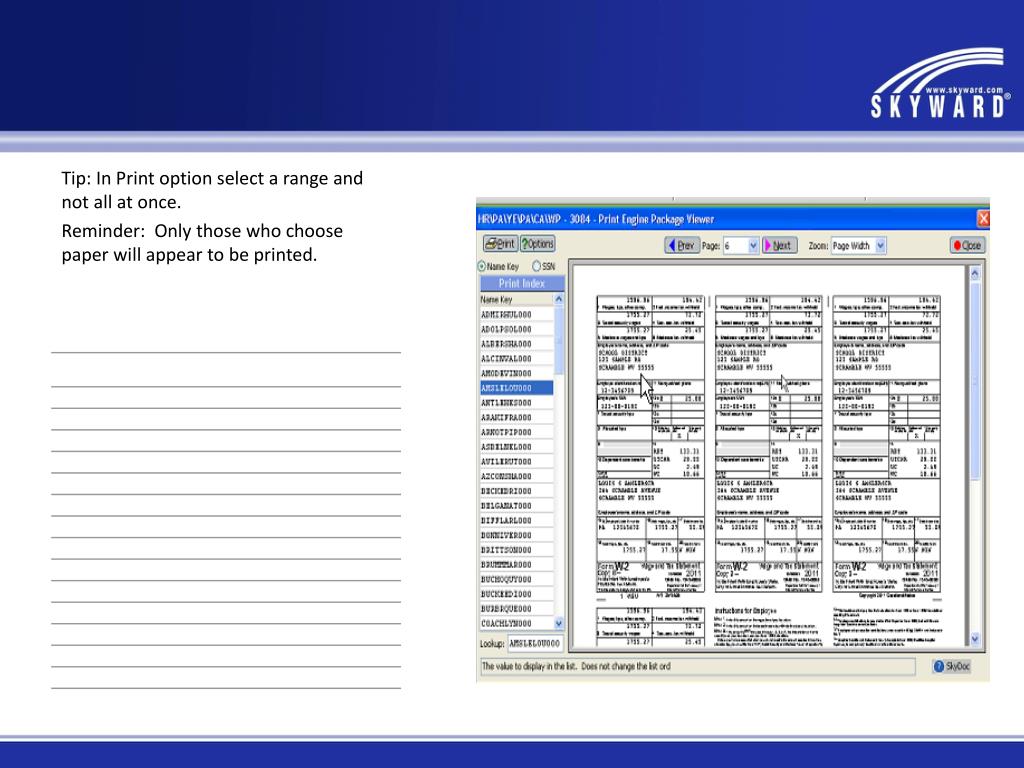Select BUSBRQUE000 in the name list
Image resolution: width=1024 pixels, height=768 pixels.
517,609
